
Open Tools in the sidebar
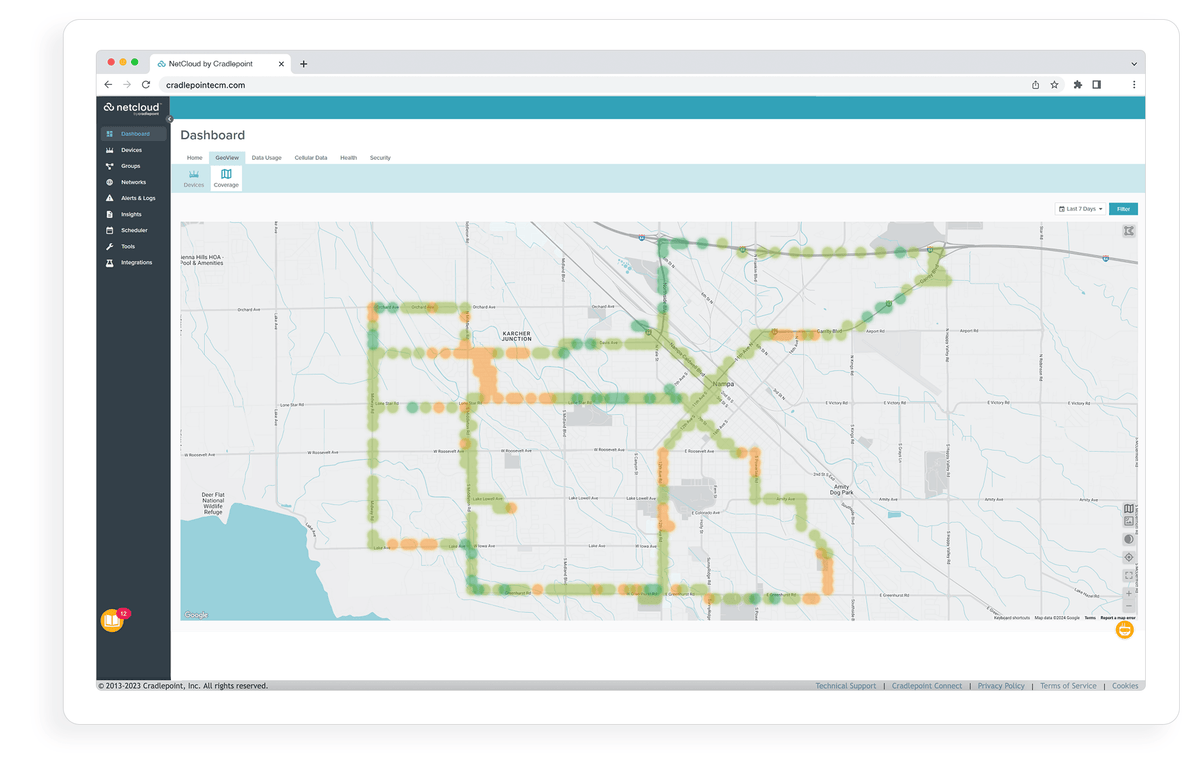pyautogui.click(x=133, y=246)
